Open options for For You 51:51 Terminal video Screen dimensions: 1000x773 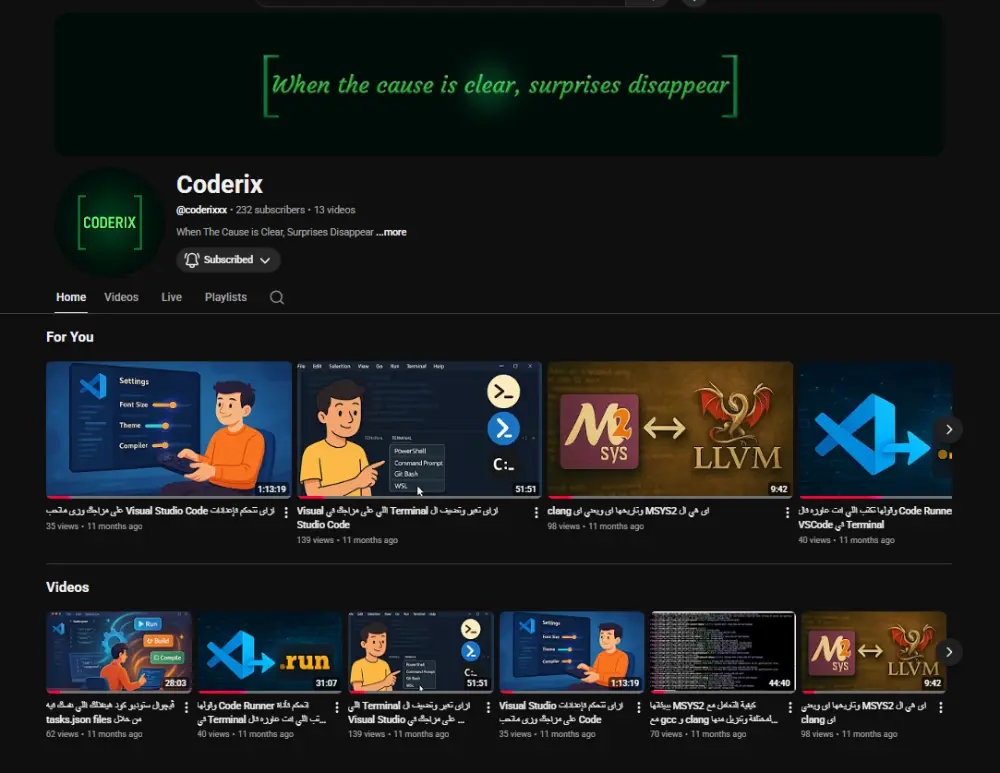coord(536,512)
